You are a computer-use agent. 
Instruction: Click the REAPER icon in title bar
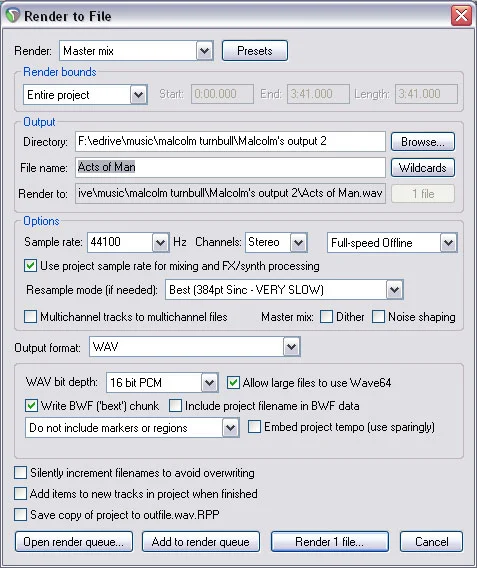[13, 16]
